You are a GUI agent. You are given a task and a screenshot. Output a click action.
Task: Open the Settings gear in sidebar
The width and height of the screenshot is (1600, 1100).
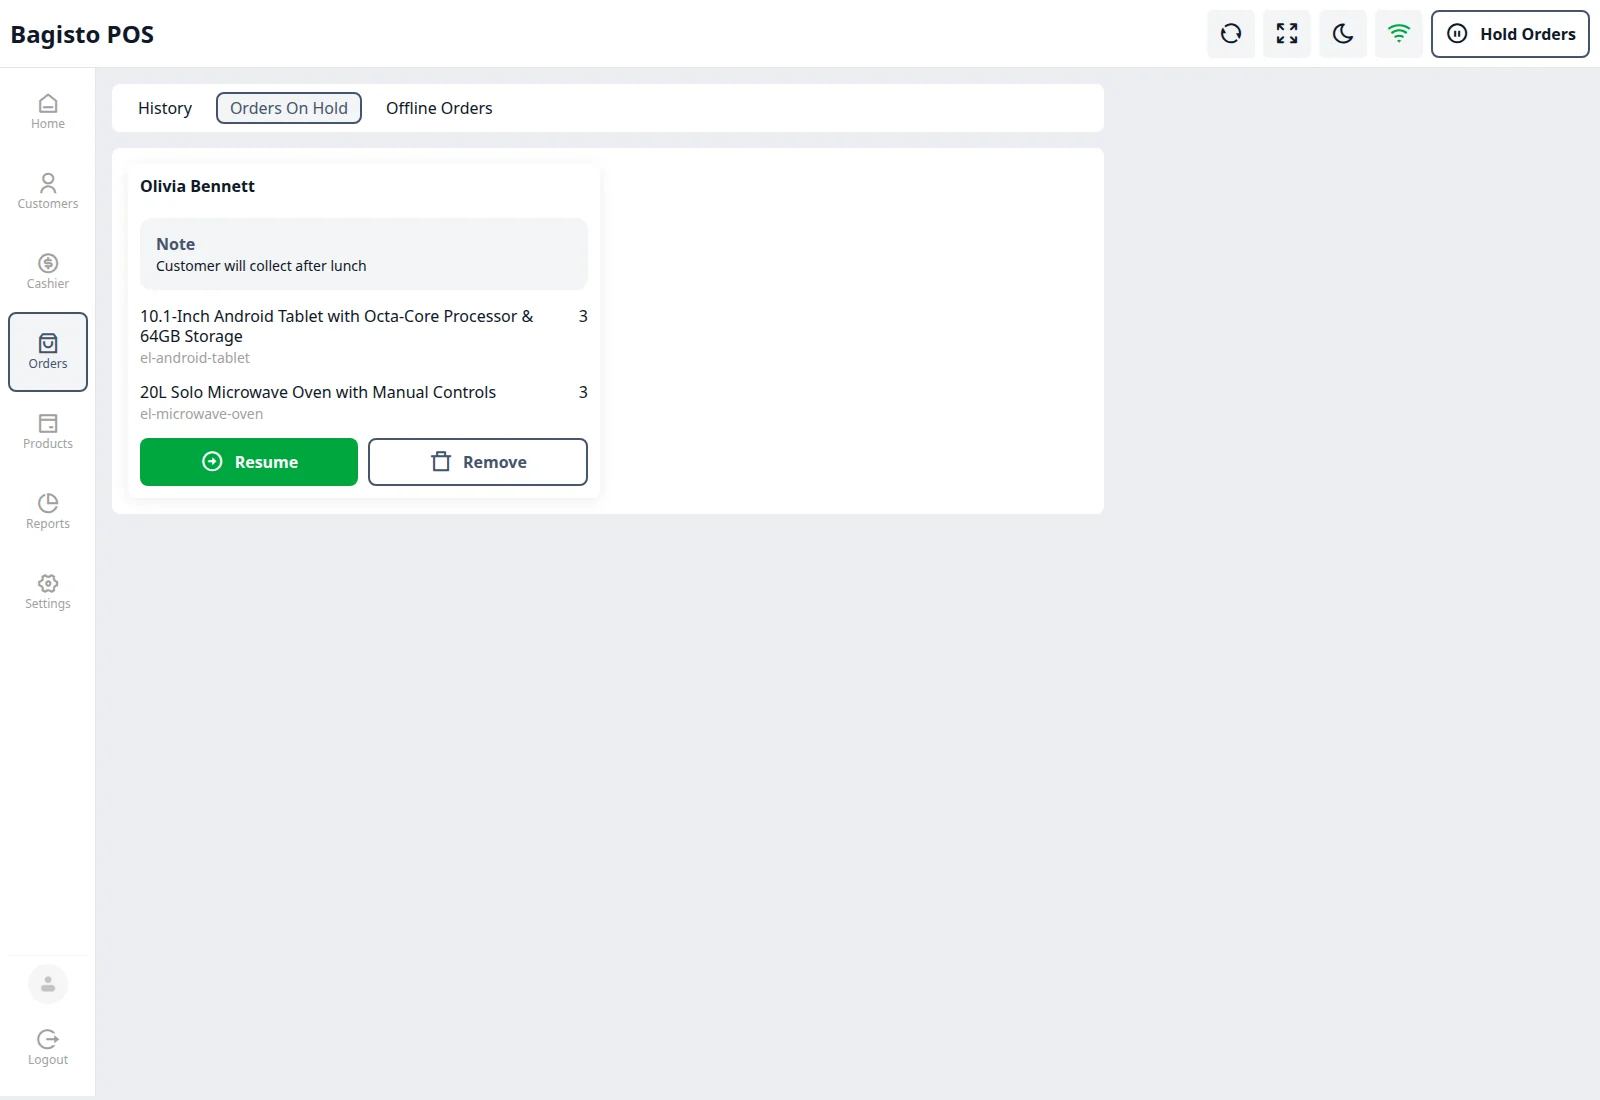coord(48,592)
